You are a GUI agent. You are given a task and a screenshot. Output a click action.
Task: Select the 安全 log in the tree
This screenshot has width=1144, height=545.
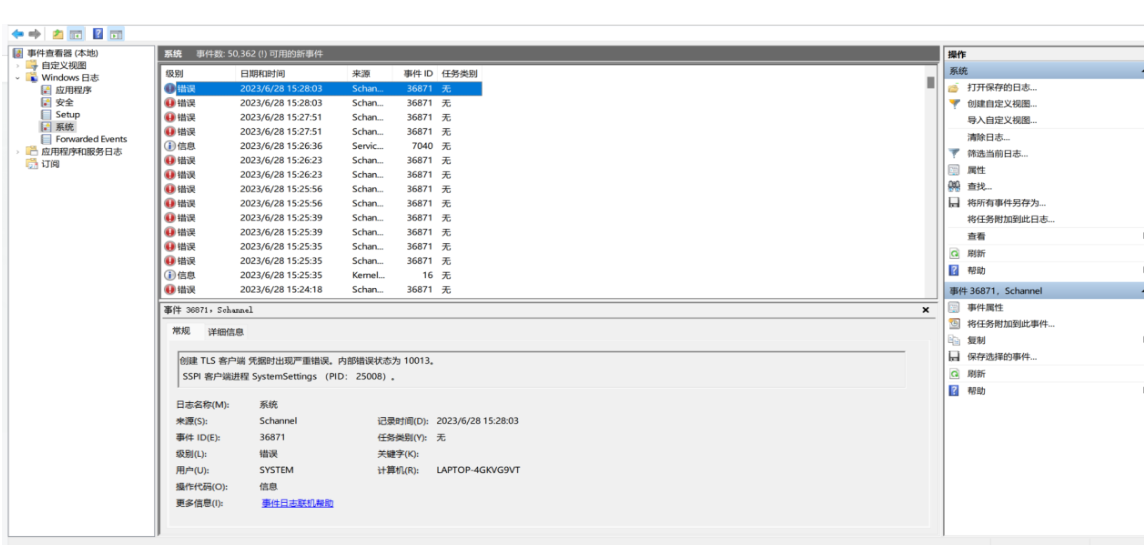point(64,102)
